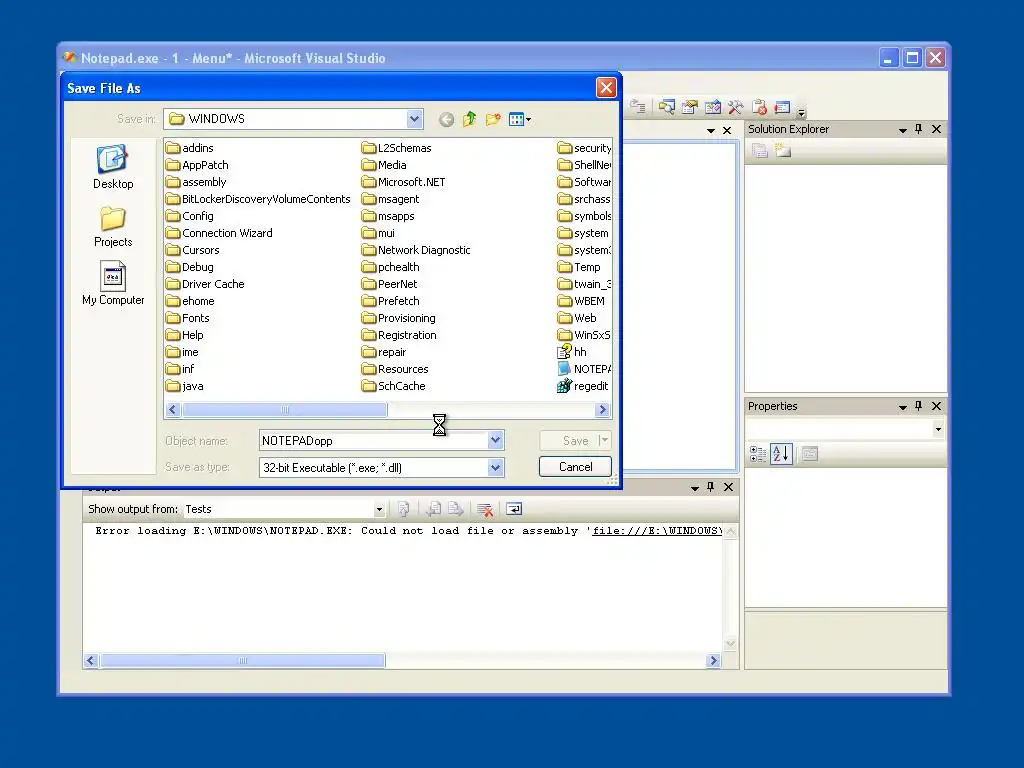Click the Save button
The width and height of the screenshot is (1024, 768).
[x=575, y=441]
